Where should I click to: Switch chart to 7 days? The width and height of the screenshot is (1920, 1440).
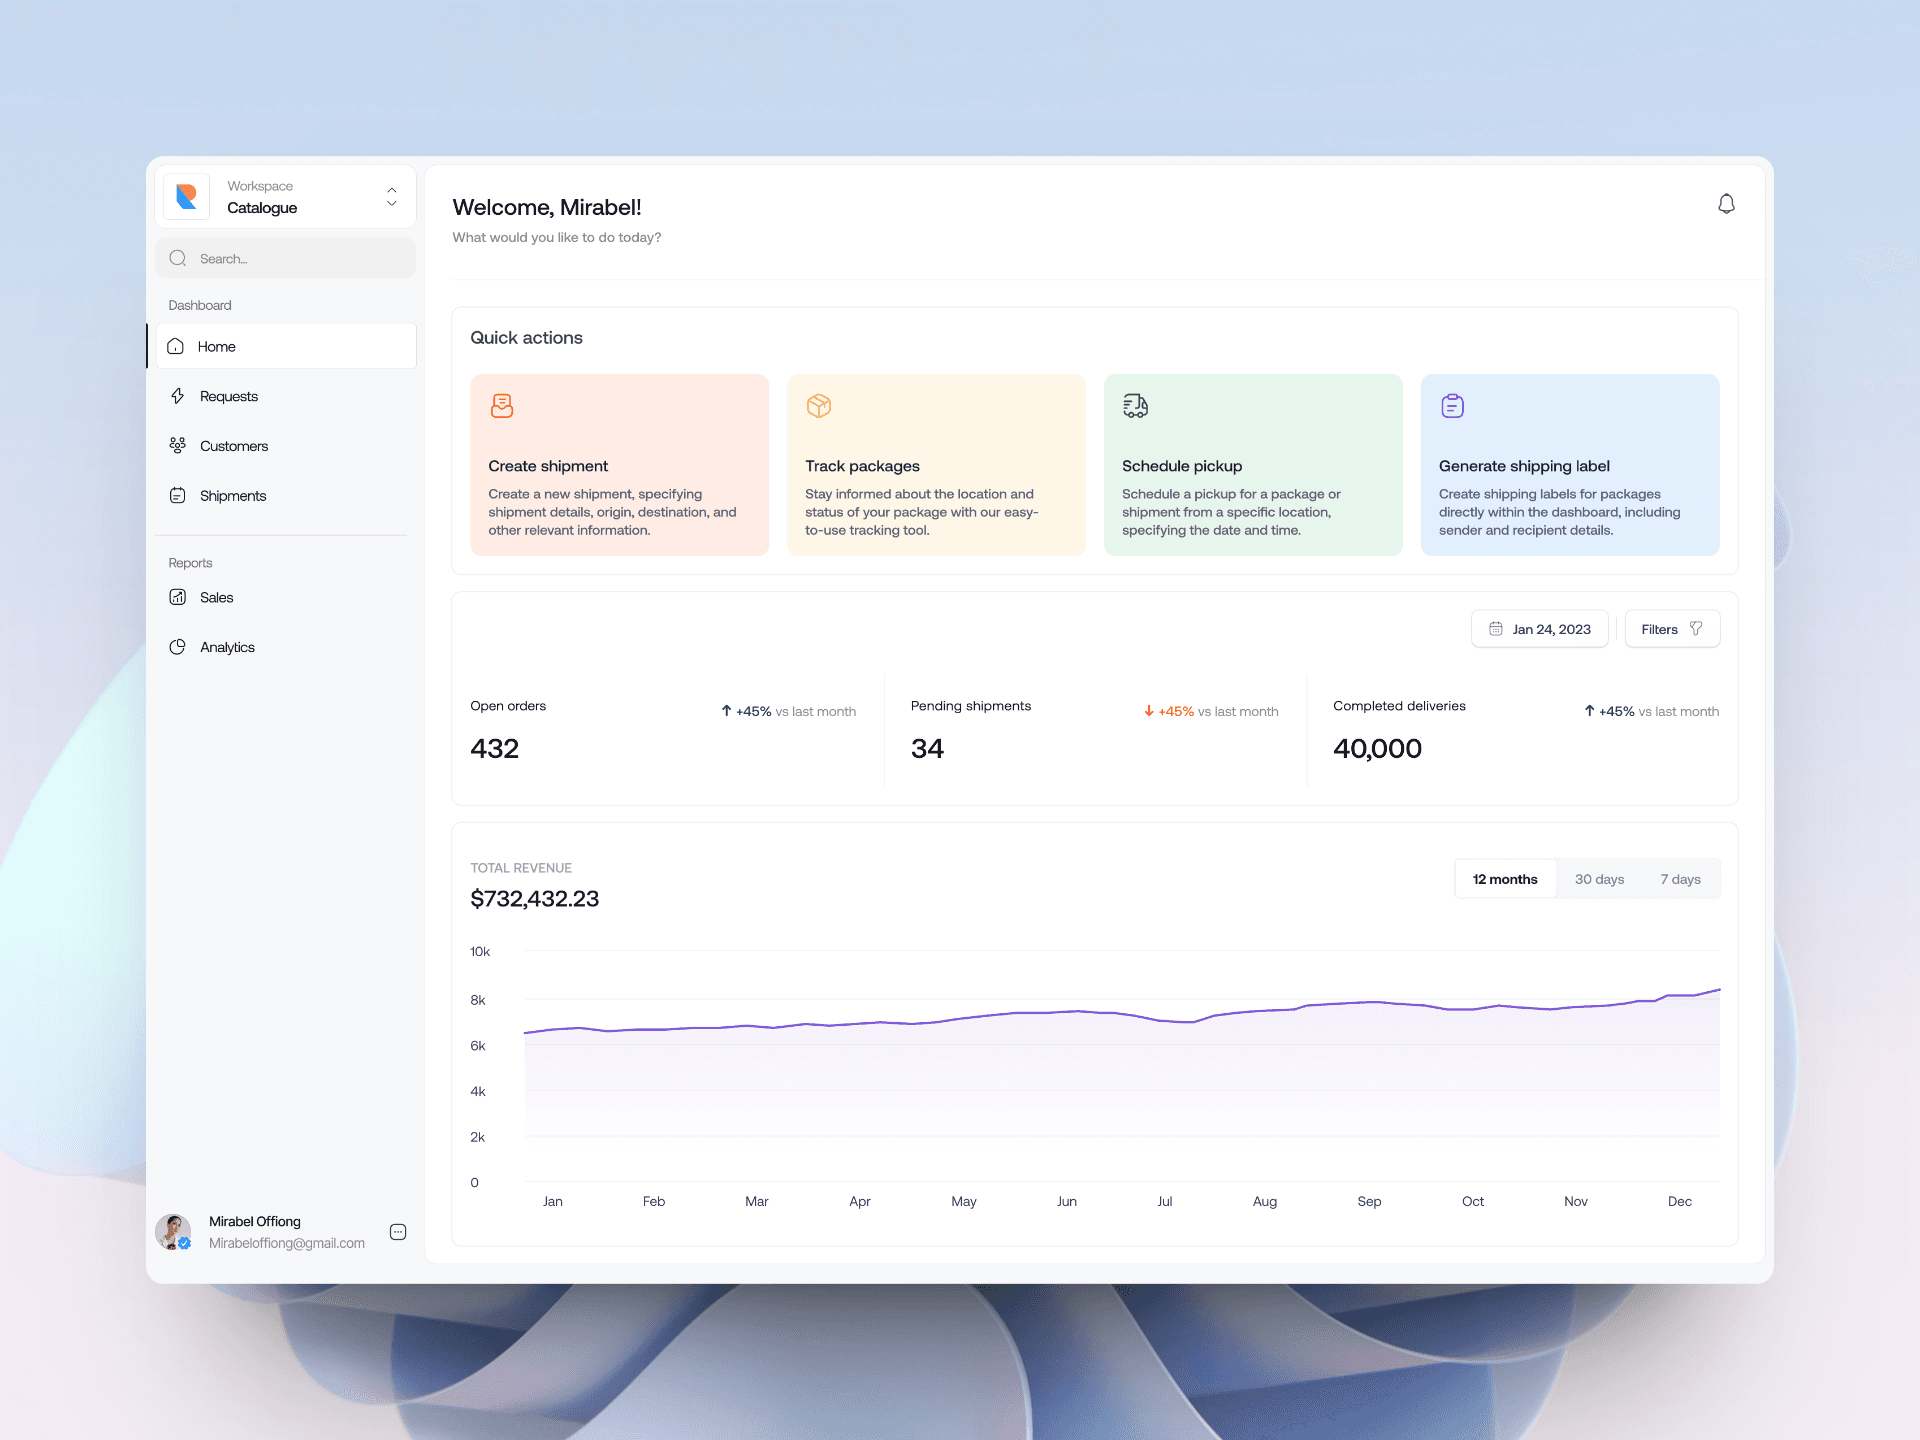[x=1680, y=879]
